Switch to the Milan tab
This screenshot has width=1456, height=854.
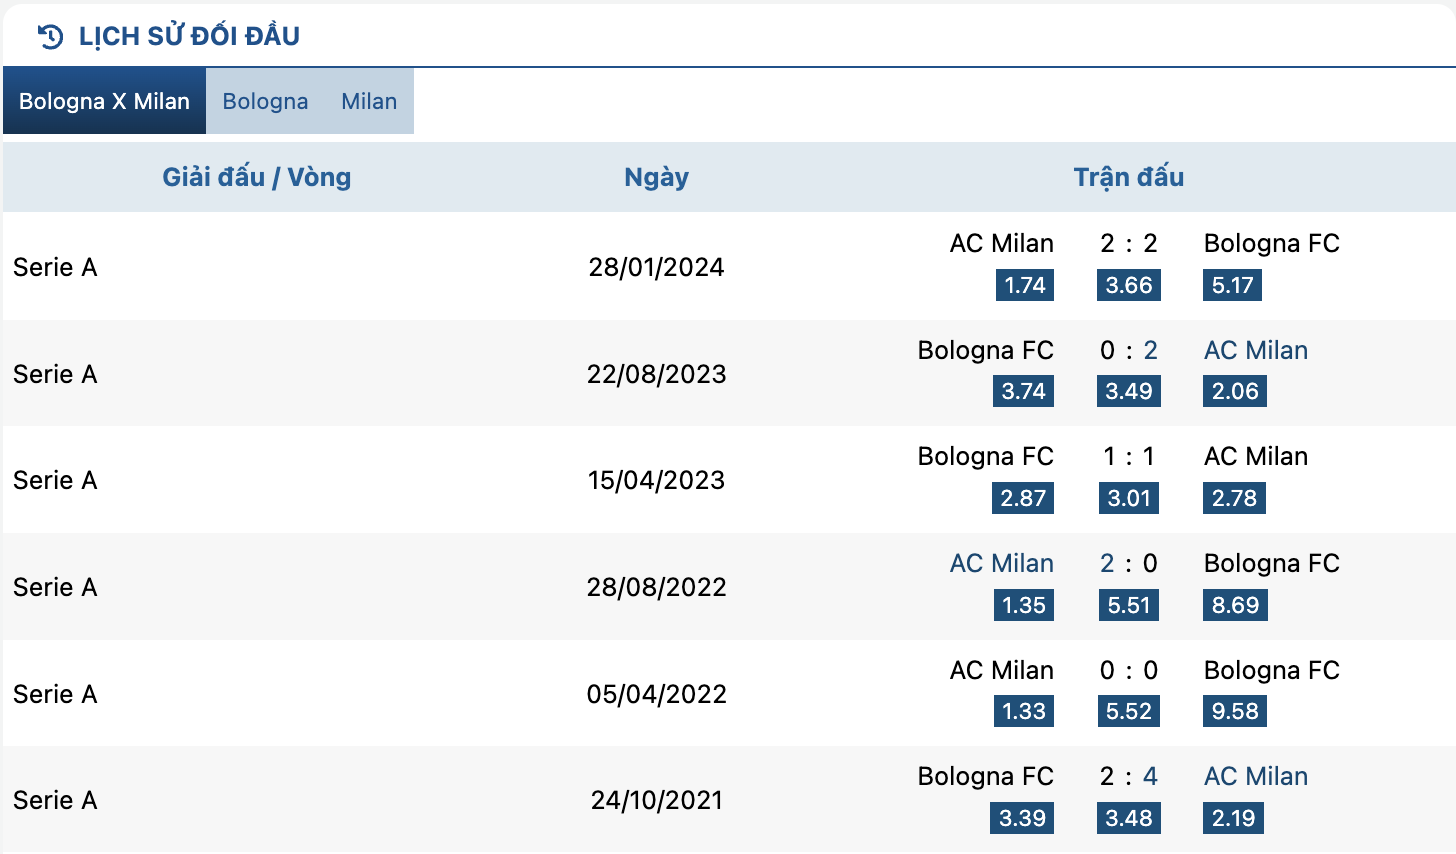tap(369, 101)
